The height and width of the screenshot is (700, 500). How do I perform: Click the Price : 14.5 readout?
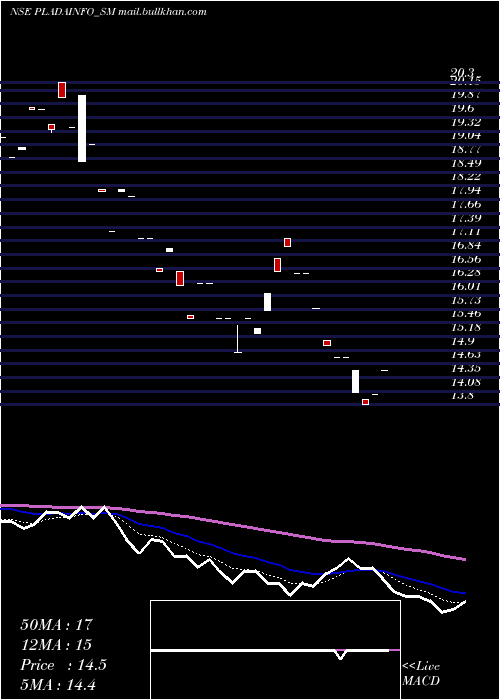pyautogui.click(x=63, y=665)
